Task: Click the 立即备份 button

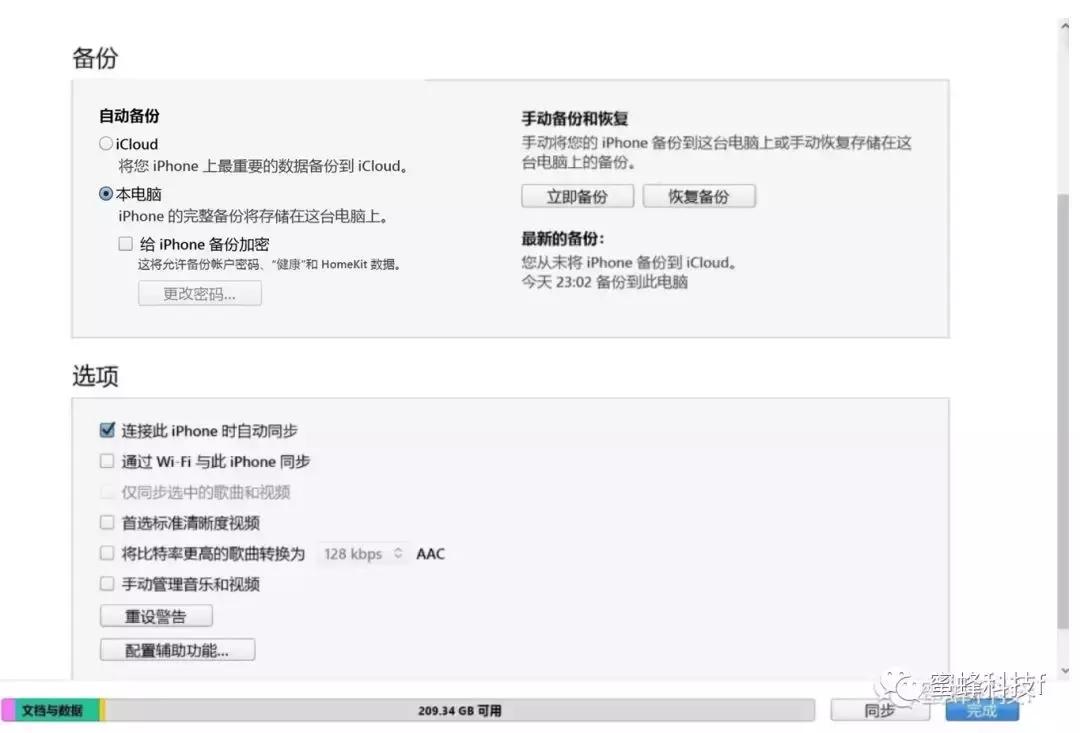Action: coord(577,196)
